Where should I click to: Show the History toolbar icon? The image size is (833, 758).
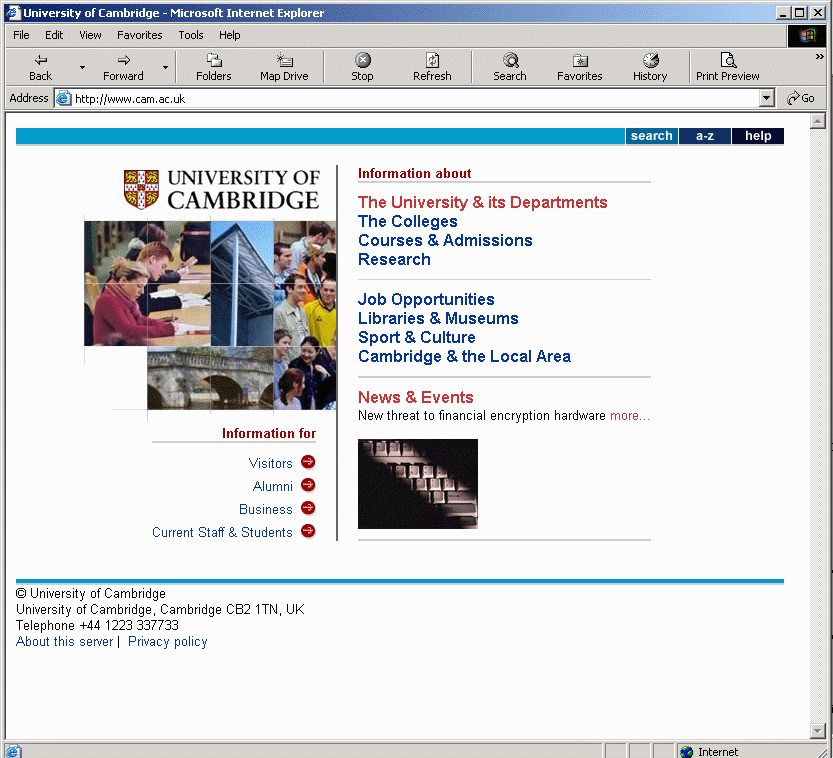650,60
